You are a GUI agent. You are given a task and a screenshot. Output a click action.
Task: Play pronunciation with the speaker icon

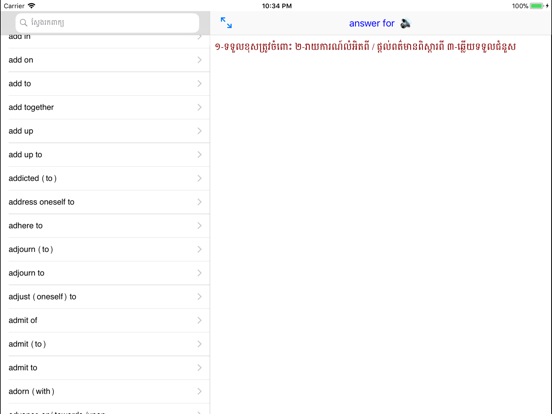click(406, 23)
